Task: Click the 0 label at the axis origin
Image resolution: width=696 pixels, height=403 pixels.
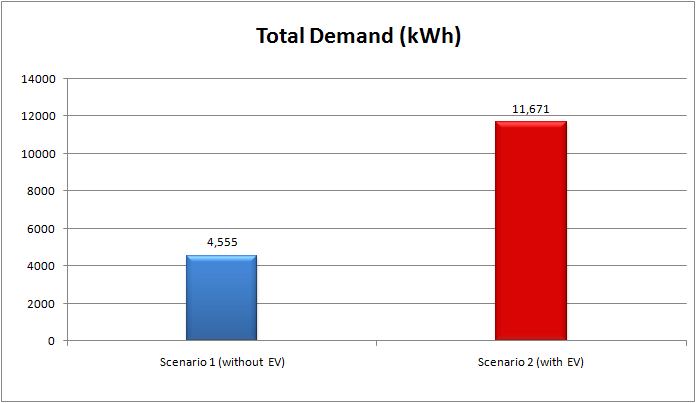Action: (52, 341)
